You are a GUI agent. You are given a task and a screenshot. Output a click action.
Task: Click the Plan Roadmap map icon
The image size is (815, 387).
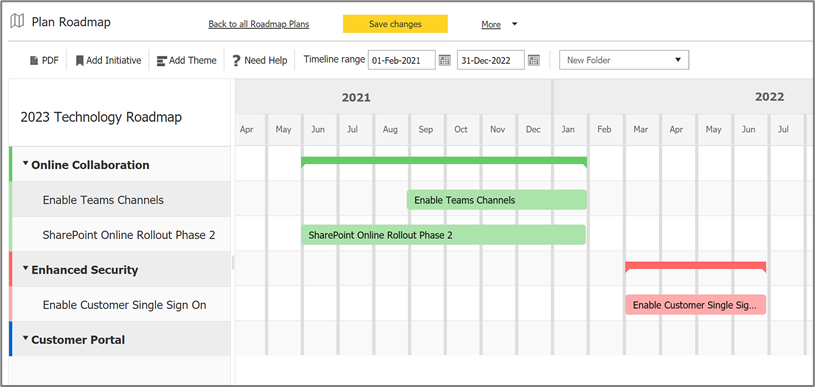18,22
